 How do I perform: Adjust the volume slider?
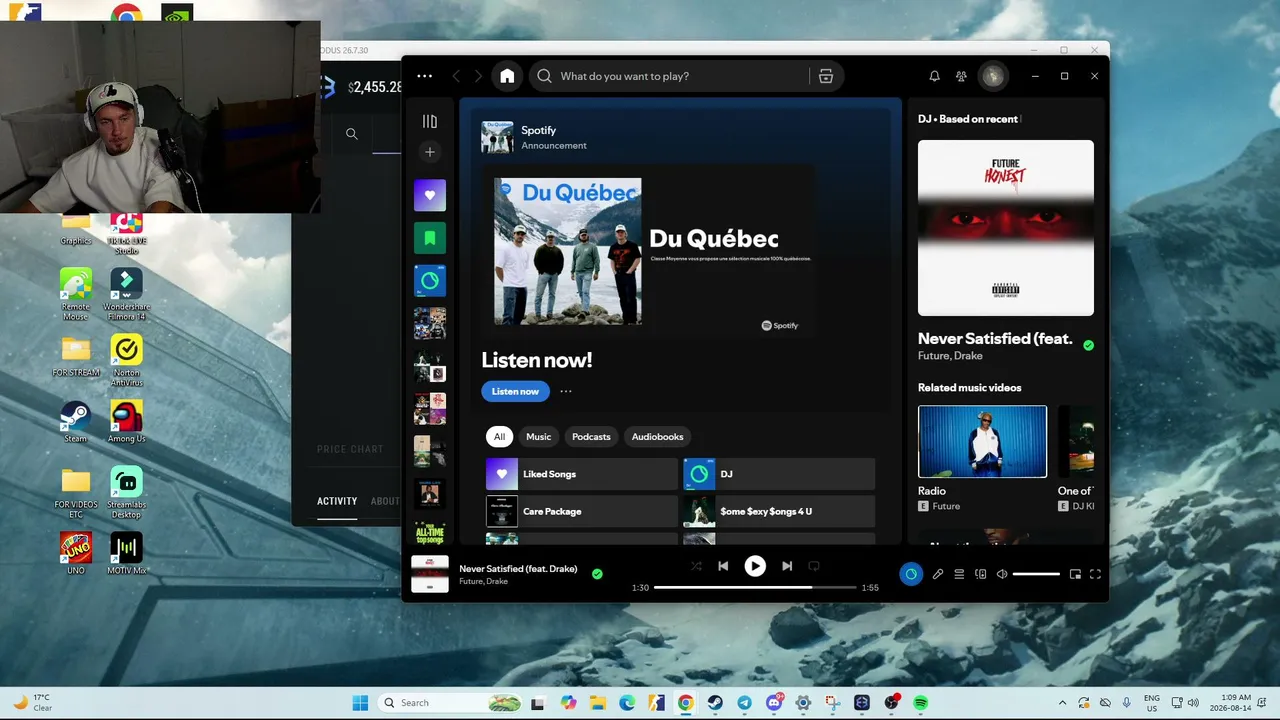[x=1036, y=574]
